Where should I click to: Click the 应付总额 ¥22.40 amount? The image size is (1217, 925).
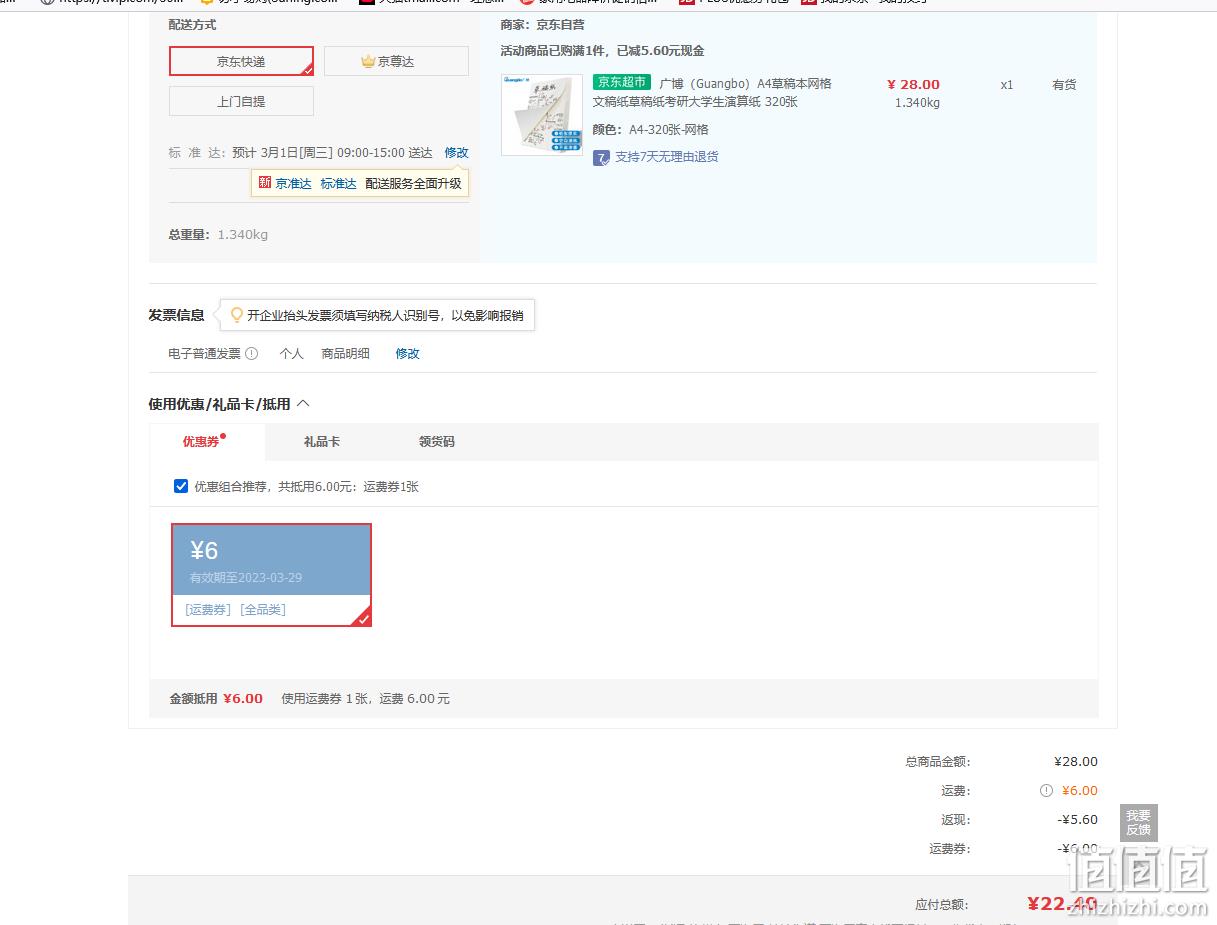1062,904
